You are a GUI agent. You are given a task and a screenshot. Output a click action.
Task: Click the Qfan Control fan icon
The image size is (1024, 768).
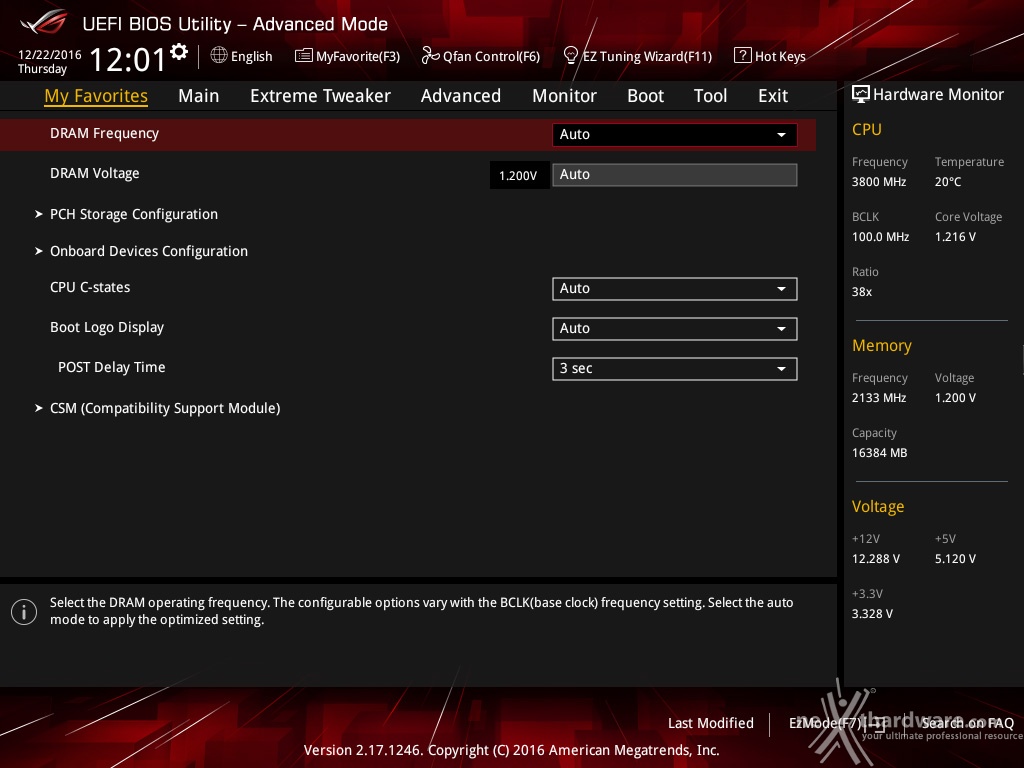[430, 56]
